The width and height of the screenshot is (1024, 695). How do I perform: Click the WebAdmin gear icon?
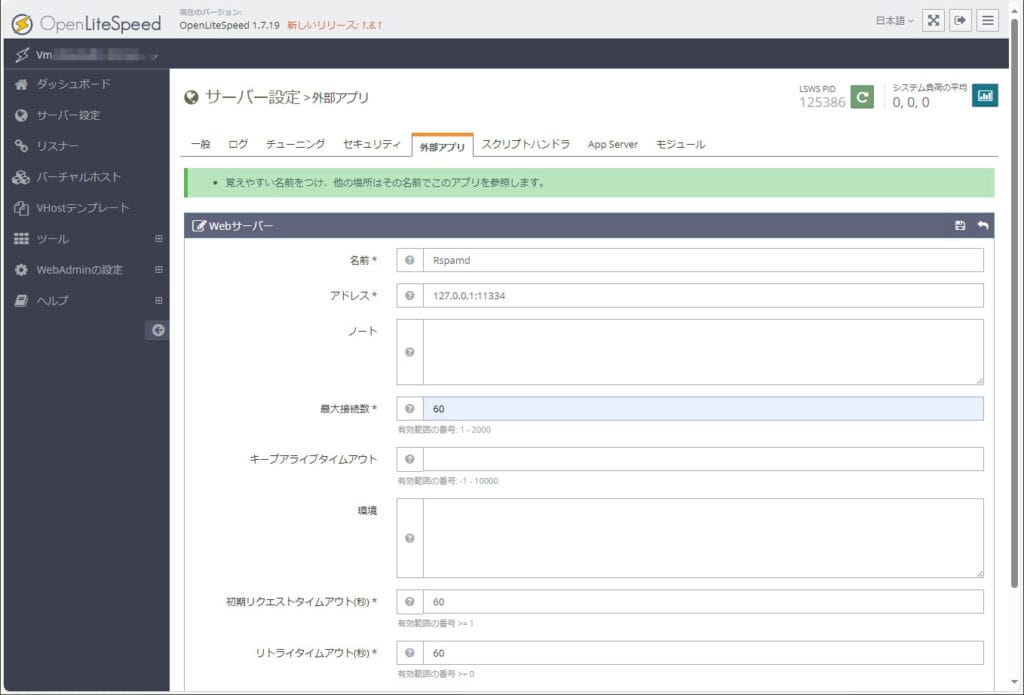21,270
